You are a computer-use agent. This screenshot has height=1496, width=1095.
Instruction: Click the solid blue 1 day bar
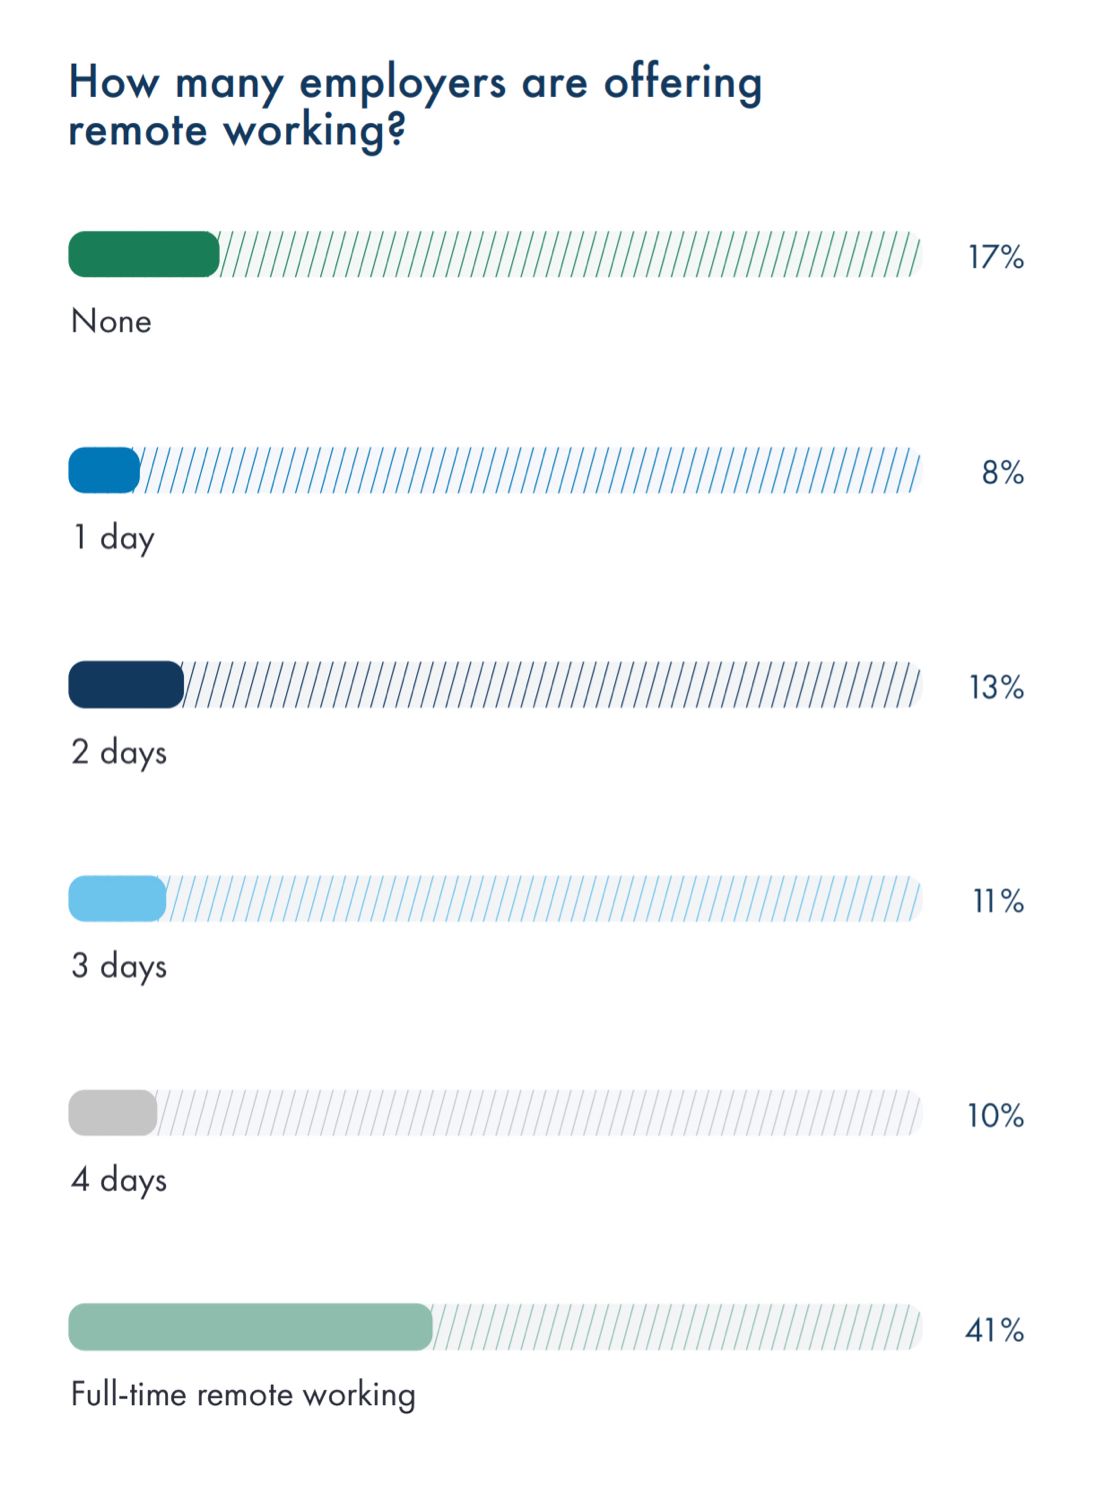point(104,470)
